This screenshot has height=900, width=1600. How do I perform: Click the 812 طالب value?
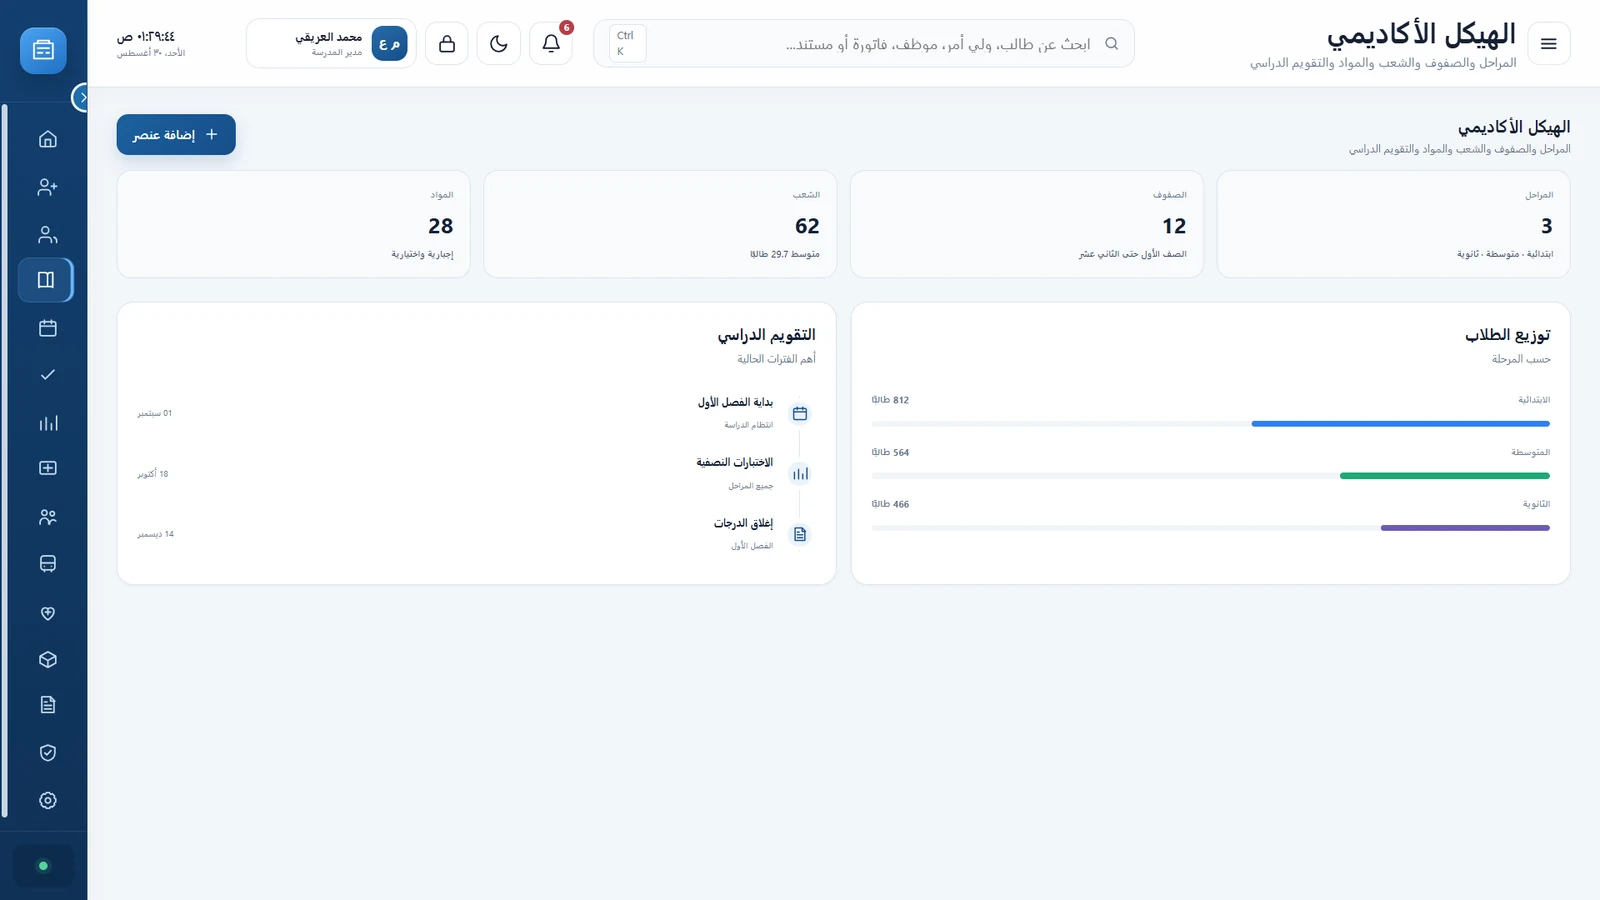pyautogui.click(x=890, y=400)
